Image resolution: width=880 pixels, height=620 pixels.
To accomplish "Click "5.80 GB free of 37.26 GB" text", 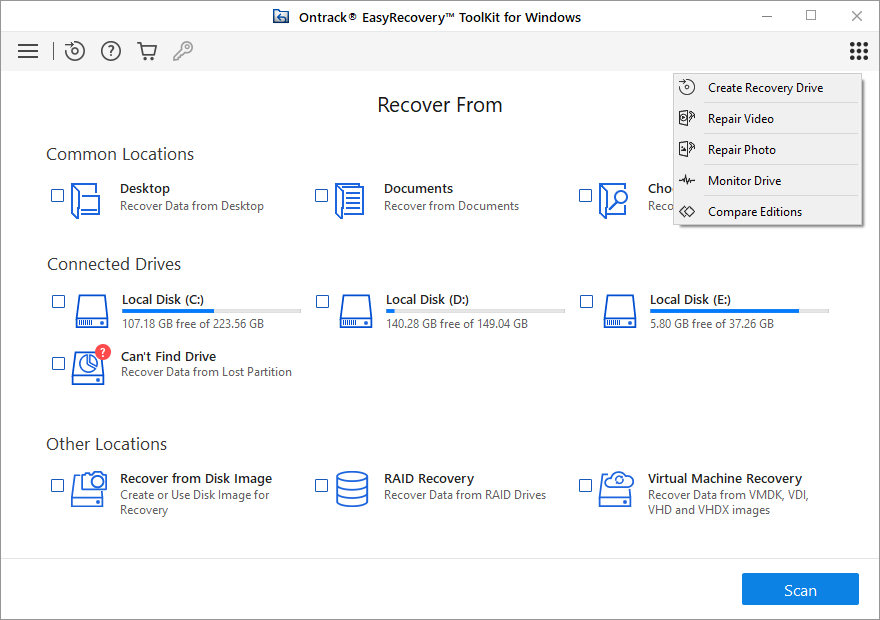I will (x=712, y=324).
